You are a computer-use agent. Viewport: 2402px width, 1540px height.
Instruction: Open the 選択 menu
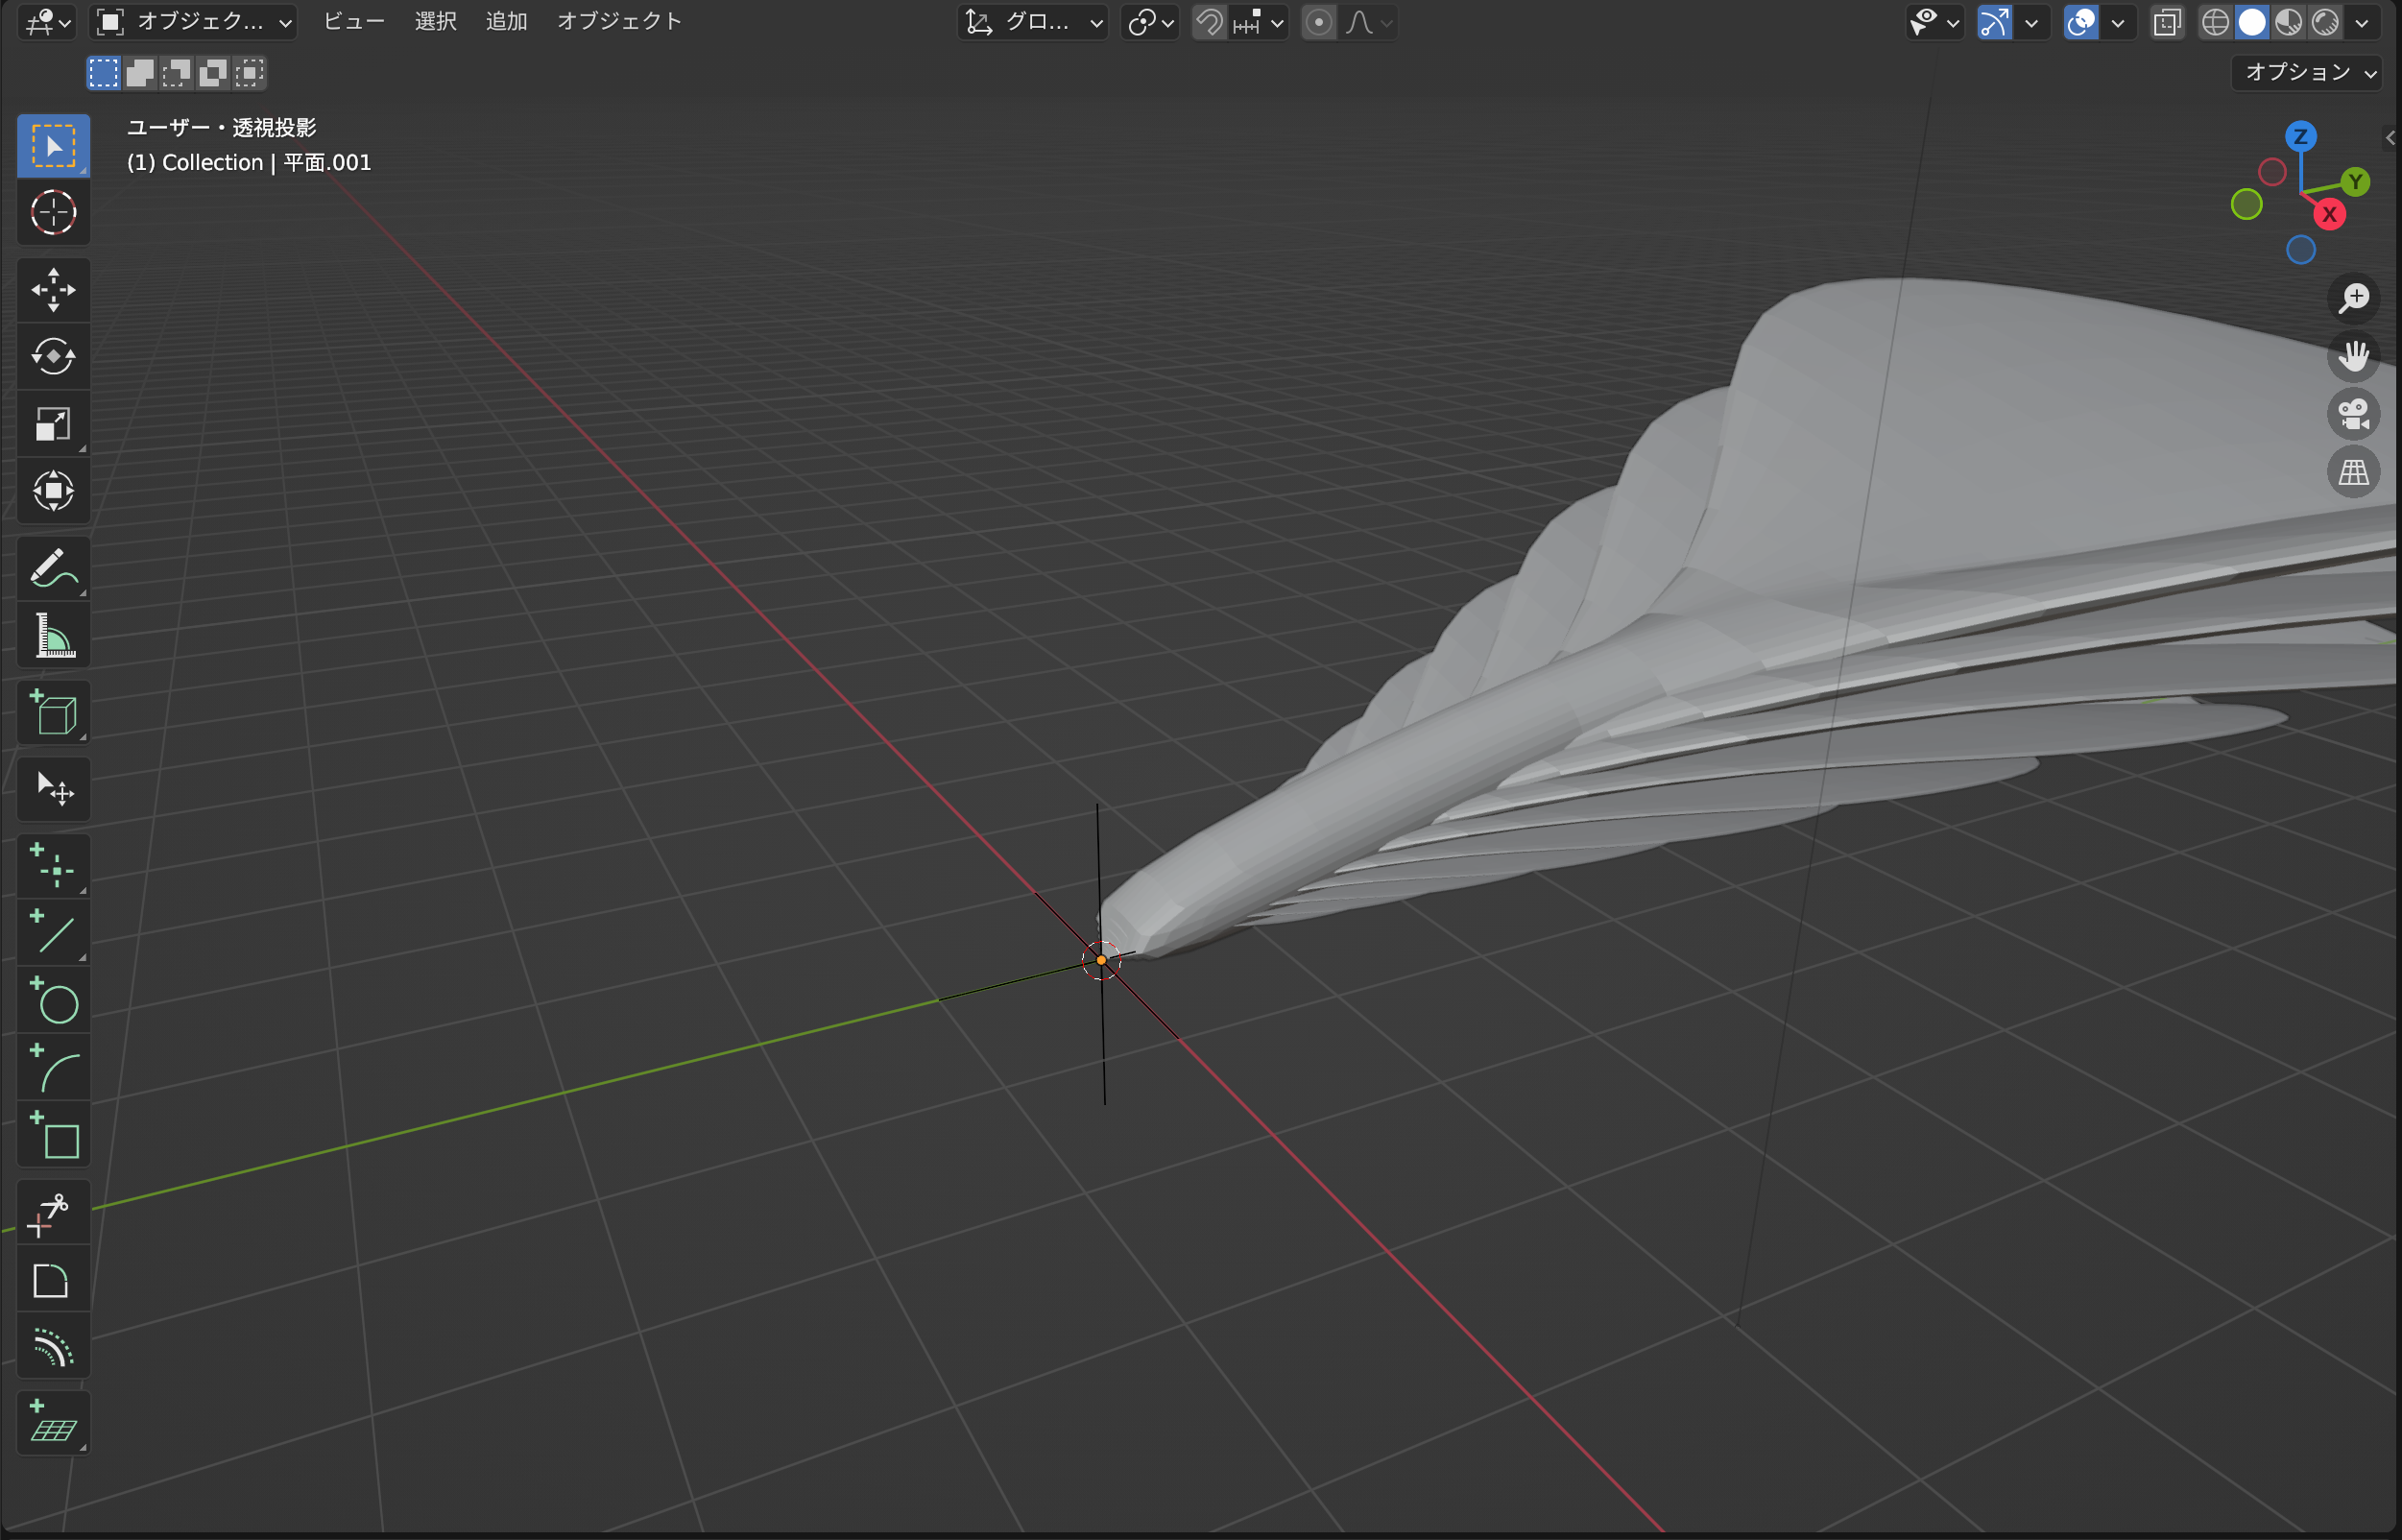(436, 21)
